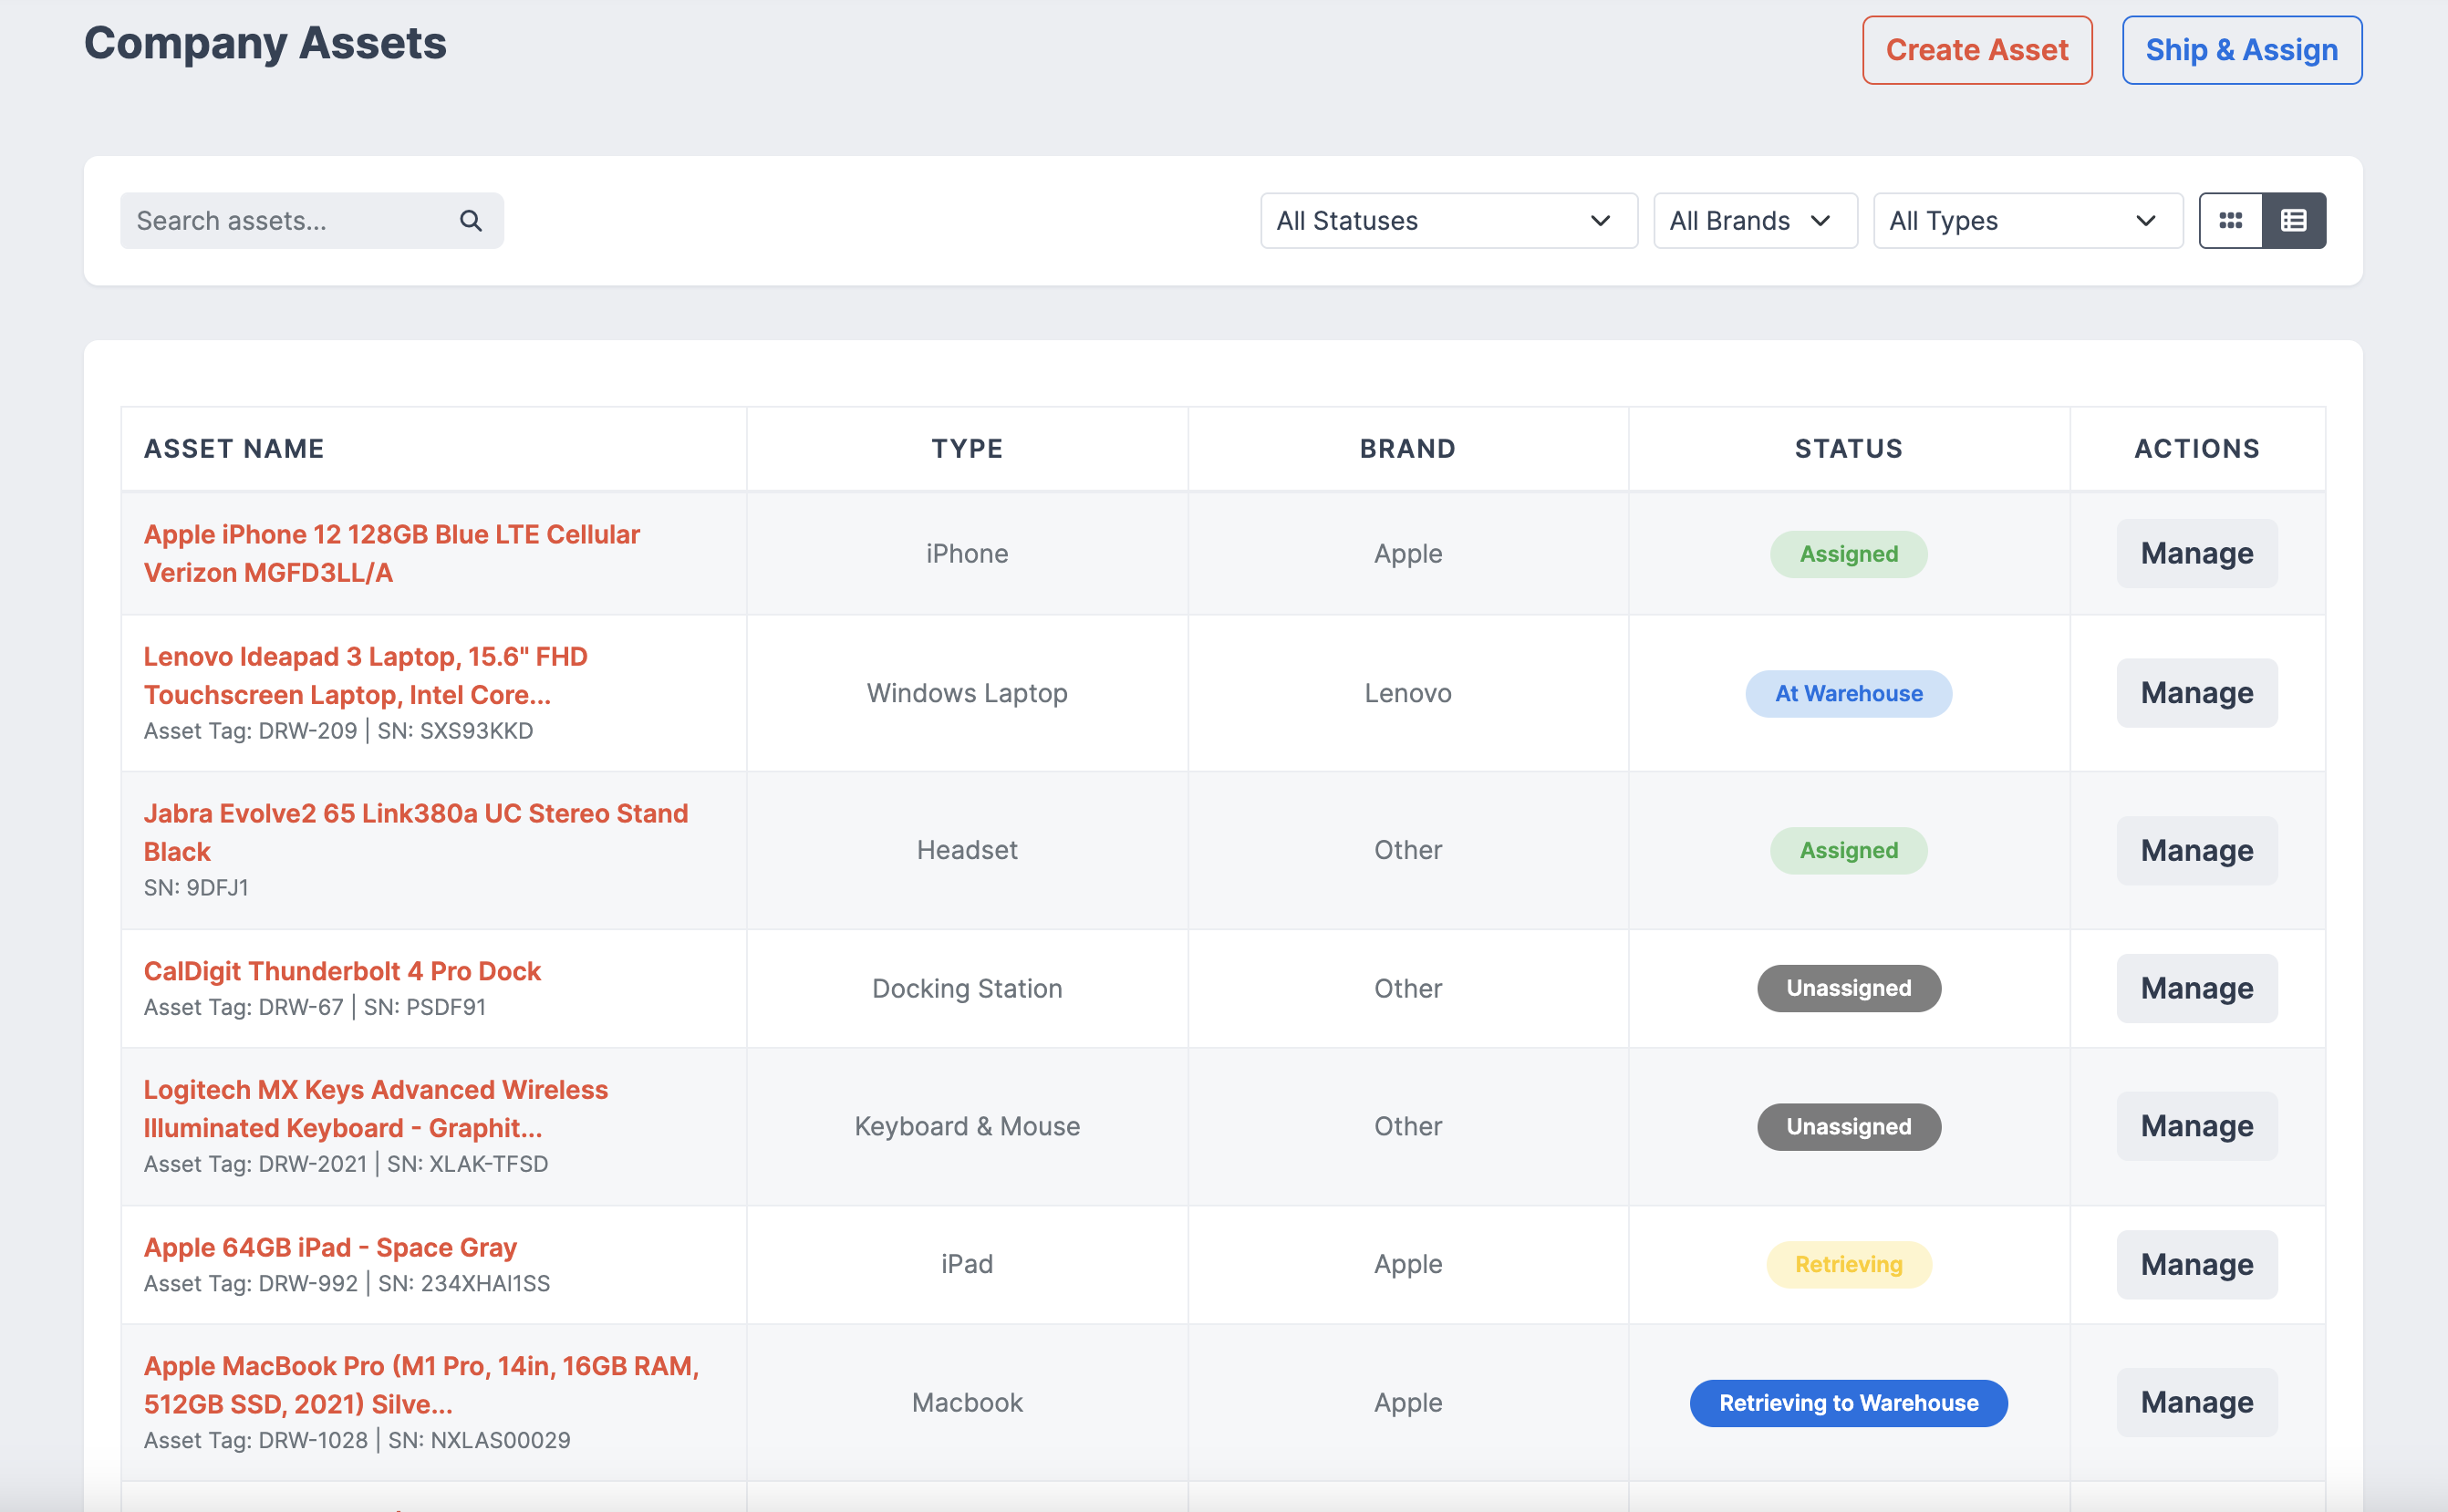Manage the Jabra Evolve2 65 asset
2448x1512 pixels.
point(2196,850)
